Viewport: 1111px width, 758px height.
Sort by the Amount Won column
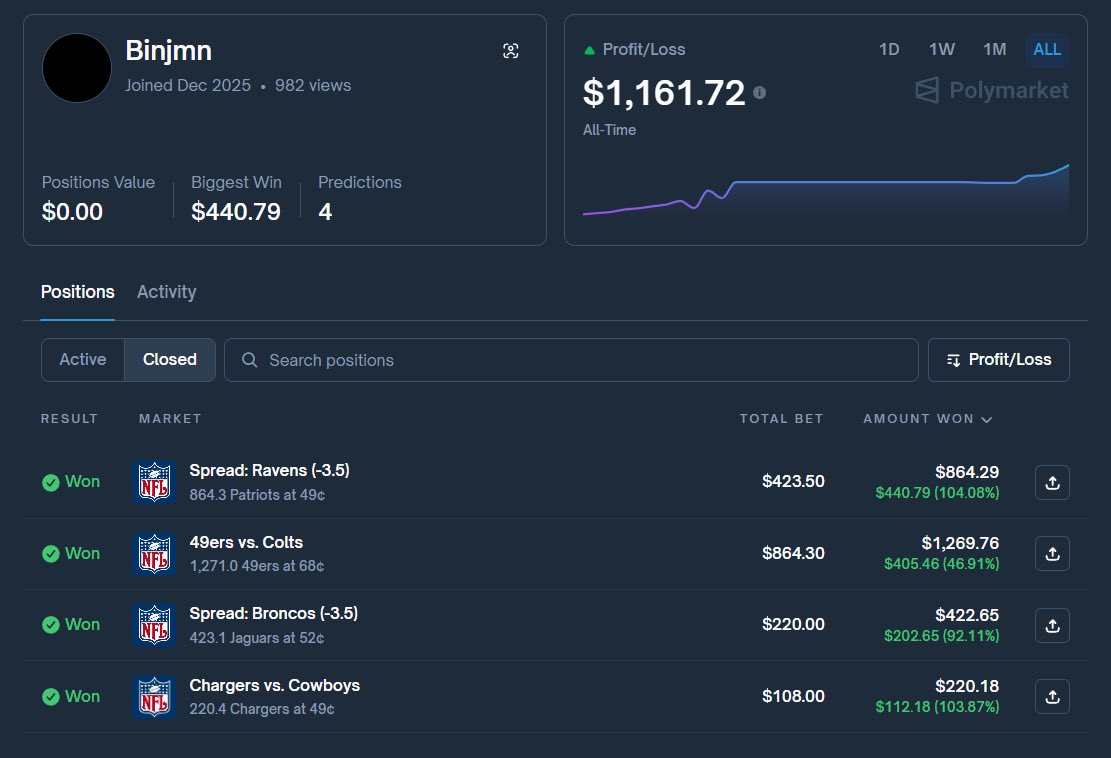coord(927,419)
